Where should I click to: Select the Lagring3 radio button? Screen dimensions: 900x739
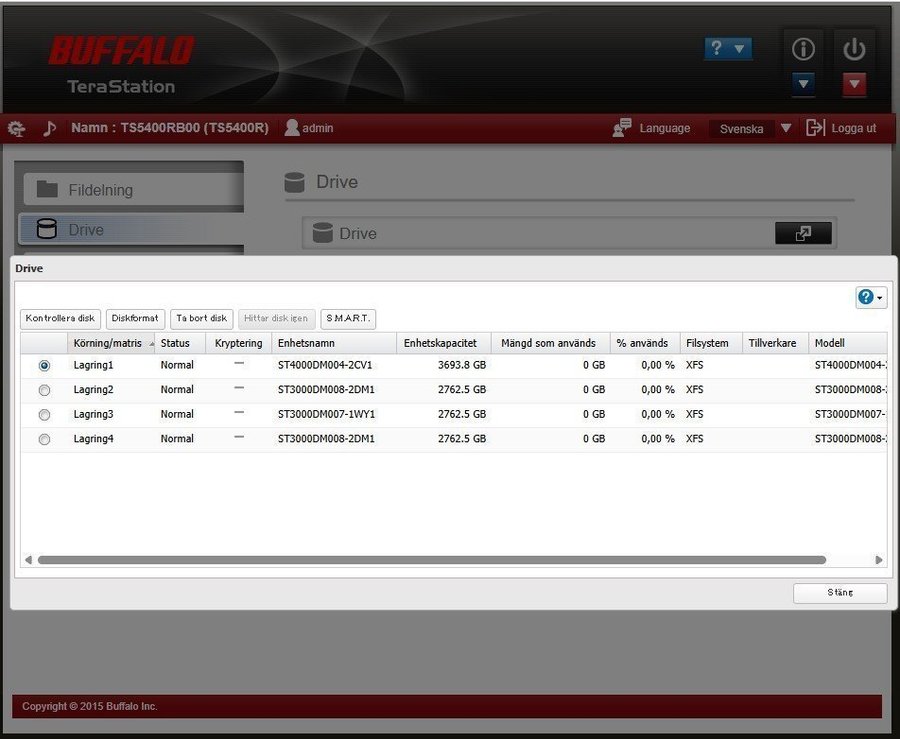pos(44,414)
